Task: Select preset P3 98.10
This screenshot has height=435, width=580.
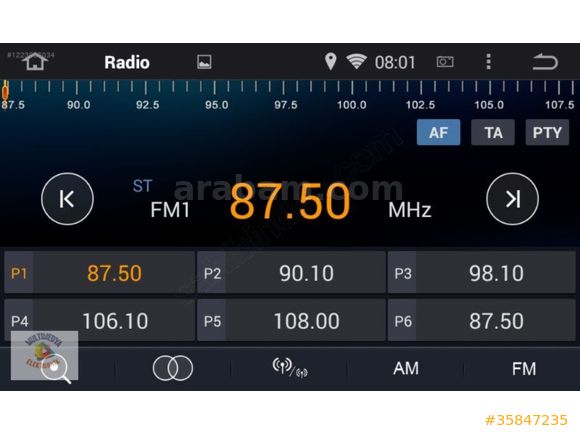Action: coord(482,273)
